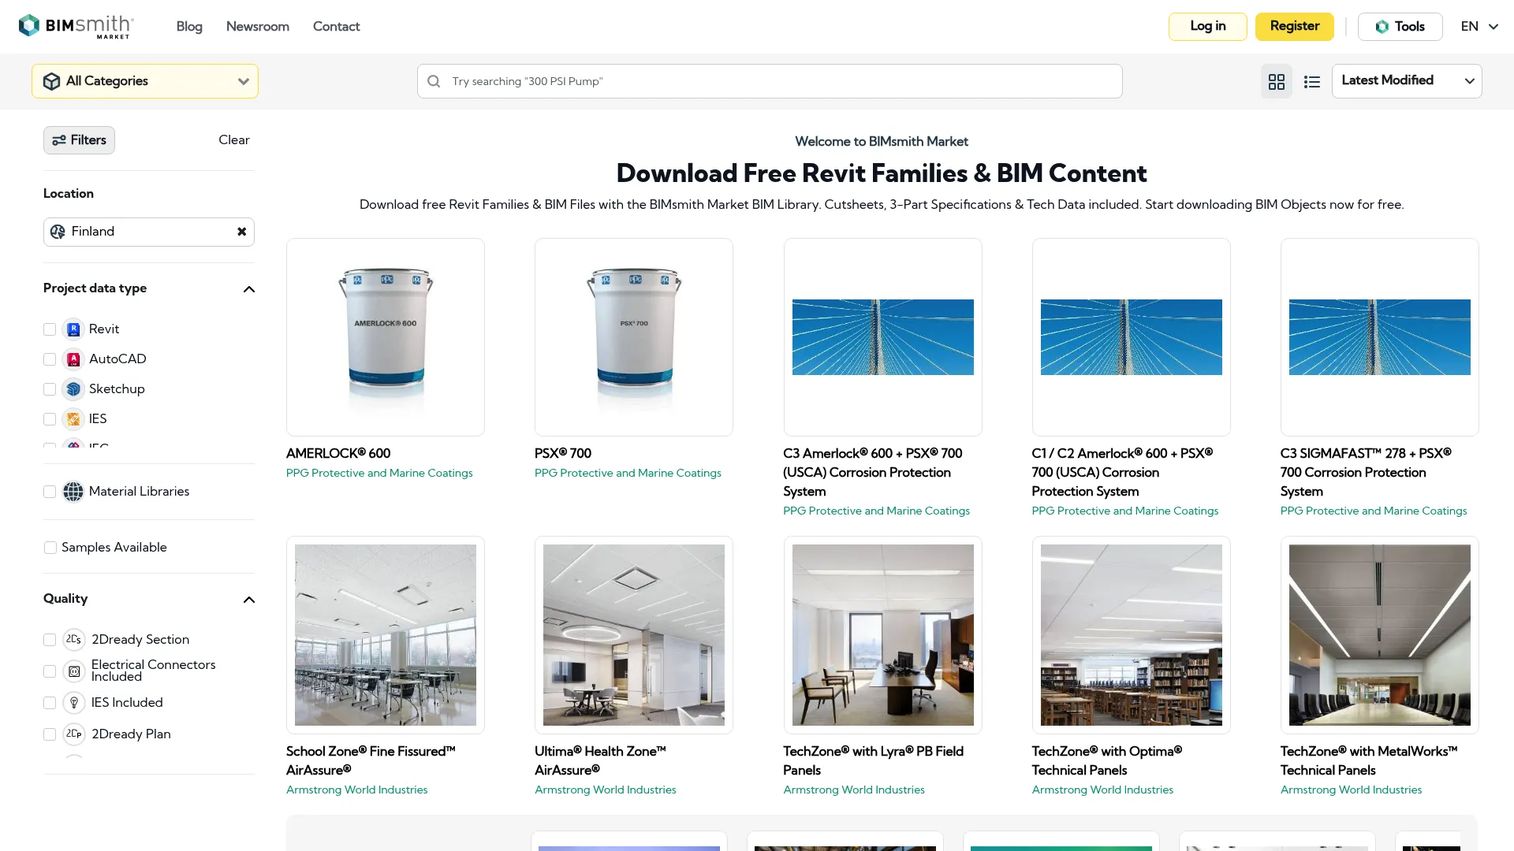Click the IES file type icon

click(73, 419)
